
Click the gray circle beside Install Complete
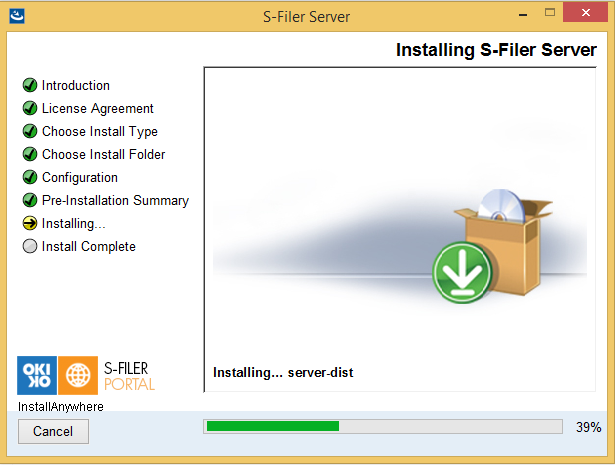(30, 246)
